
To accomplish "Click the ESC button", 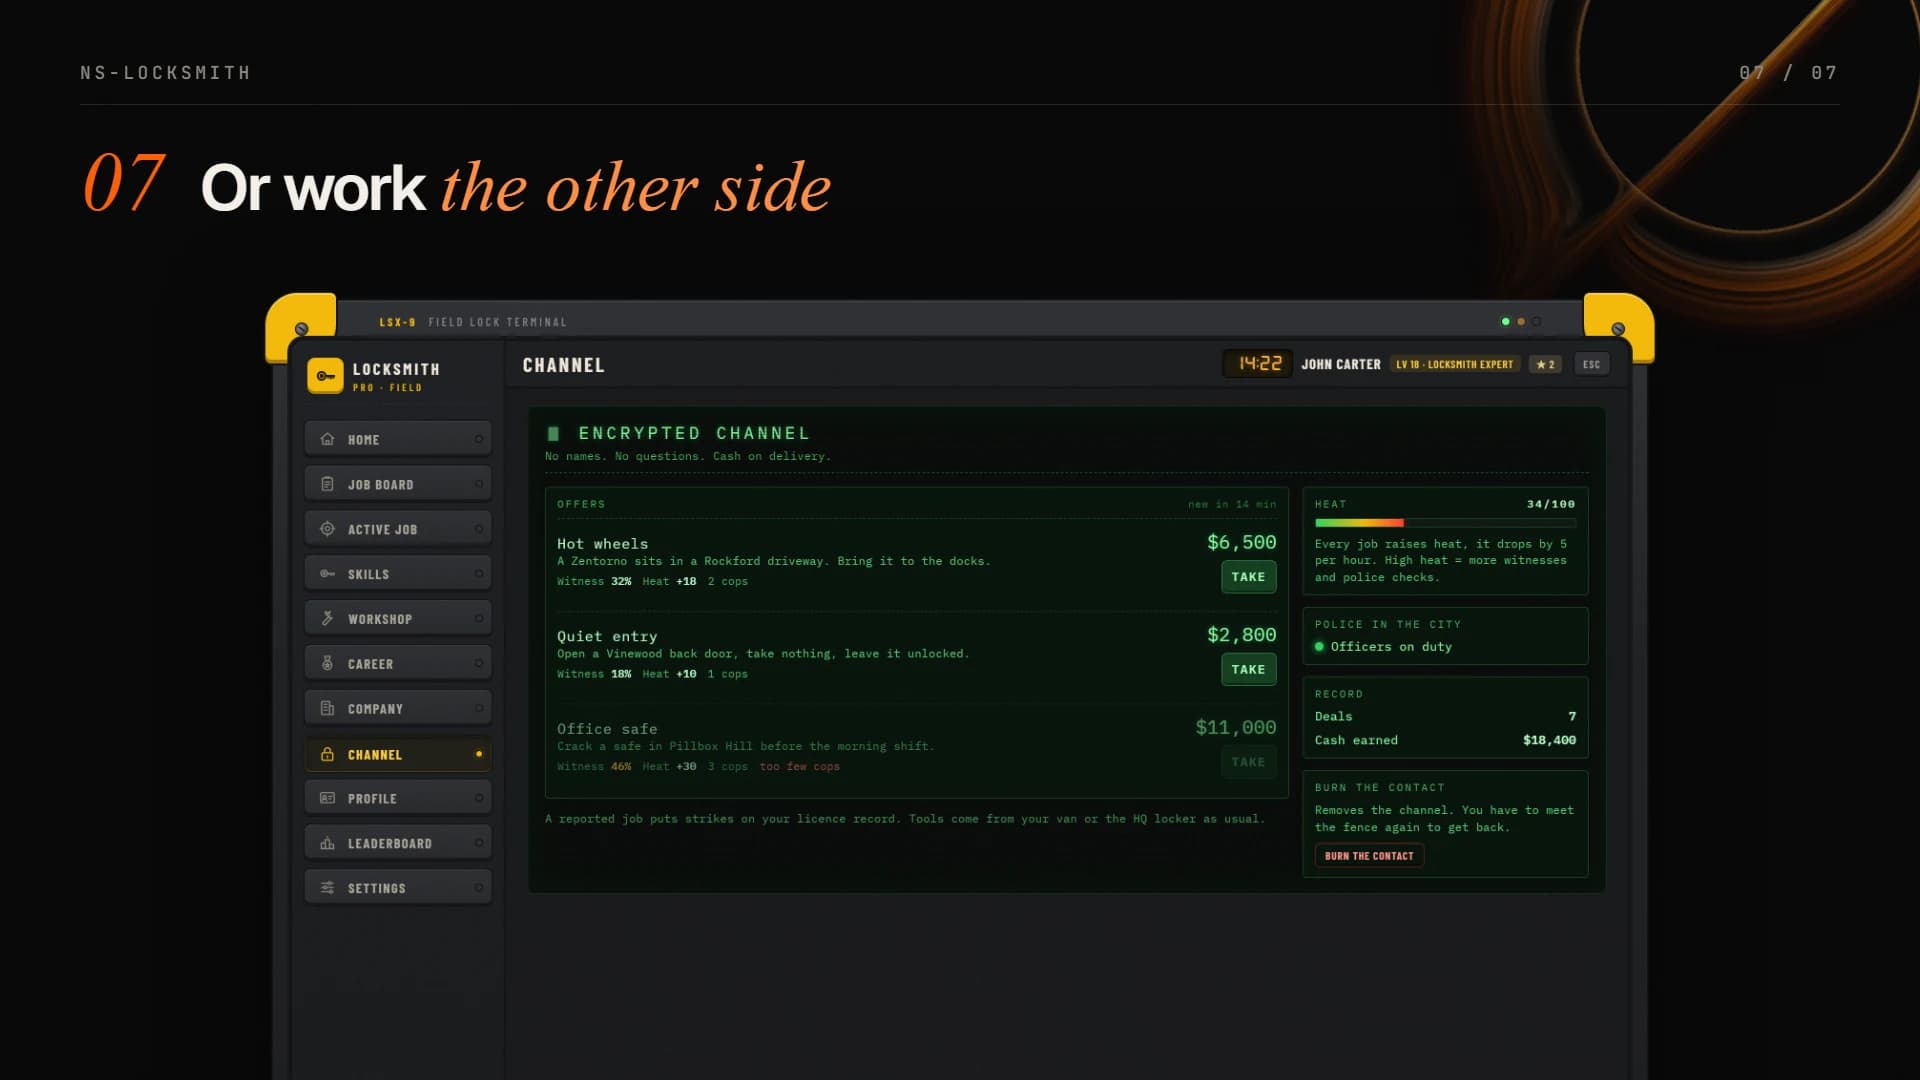I will [x=1591, y=364].
